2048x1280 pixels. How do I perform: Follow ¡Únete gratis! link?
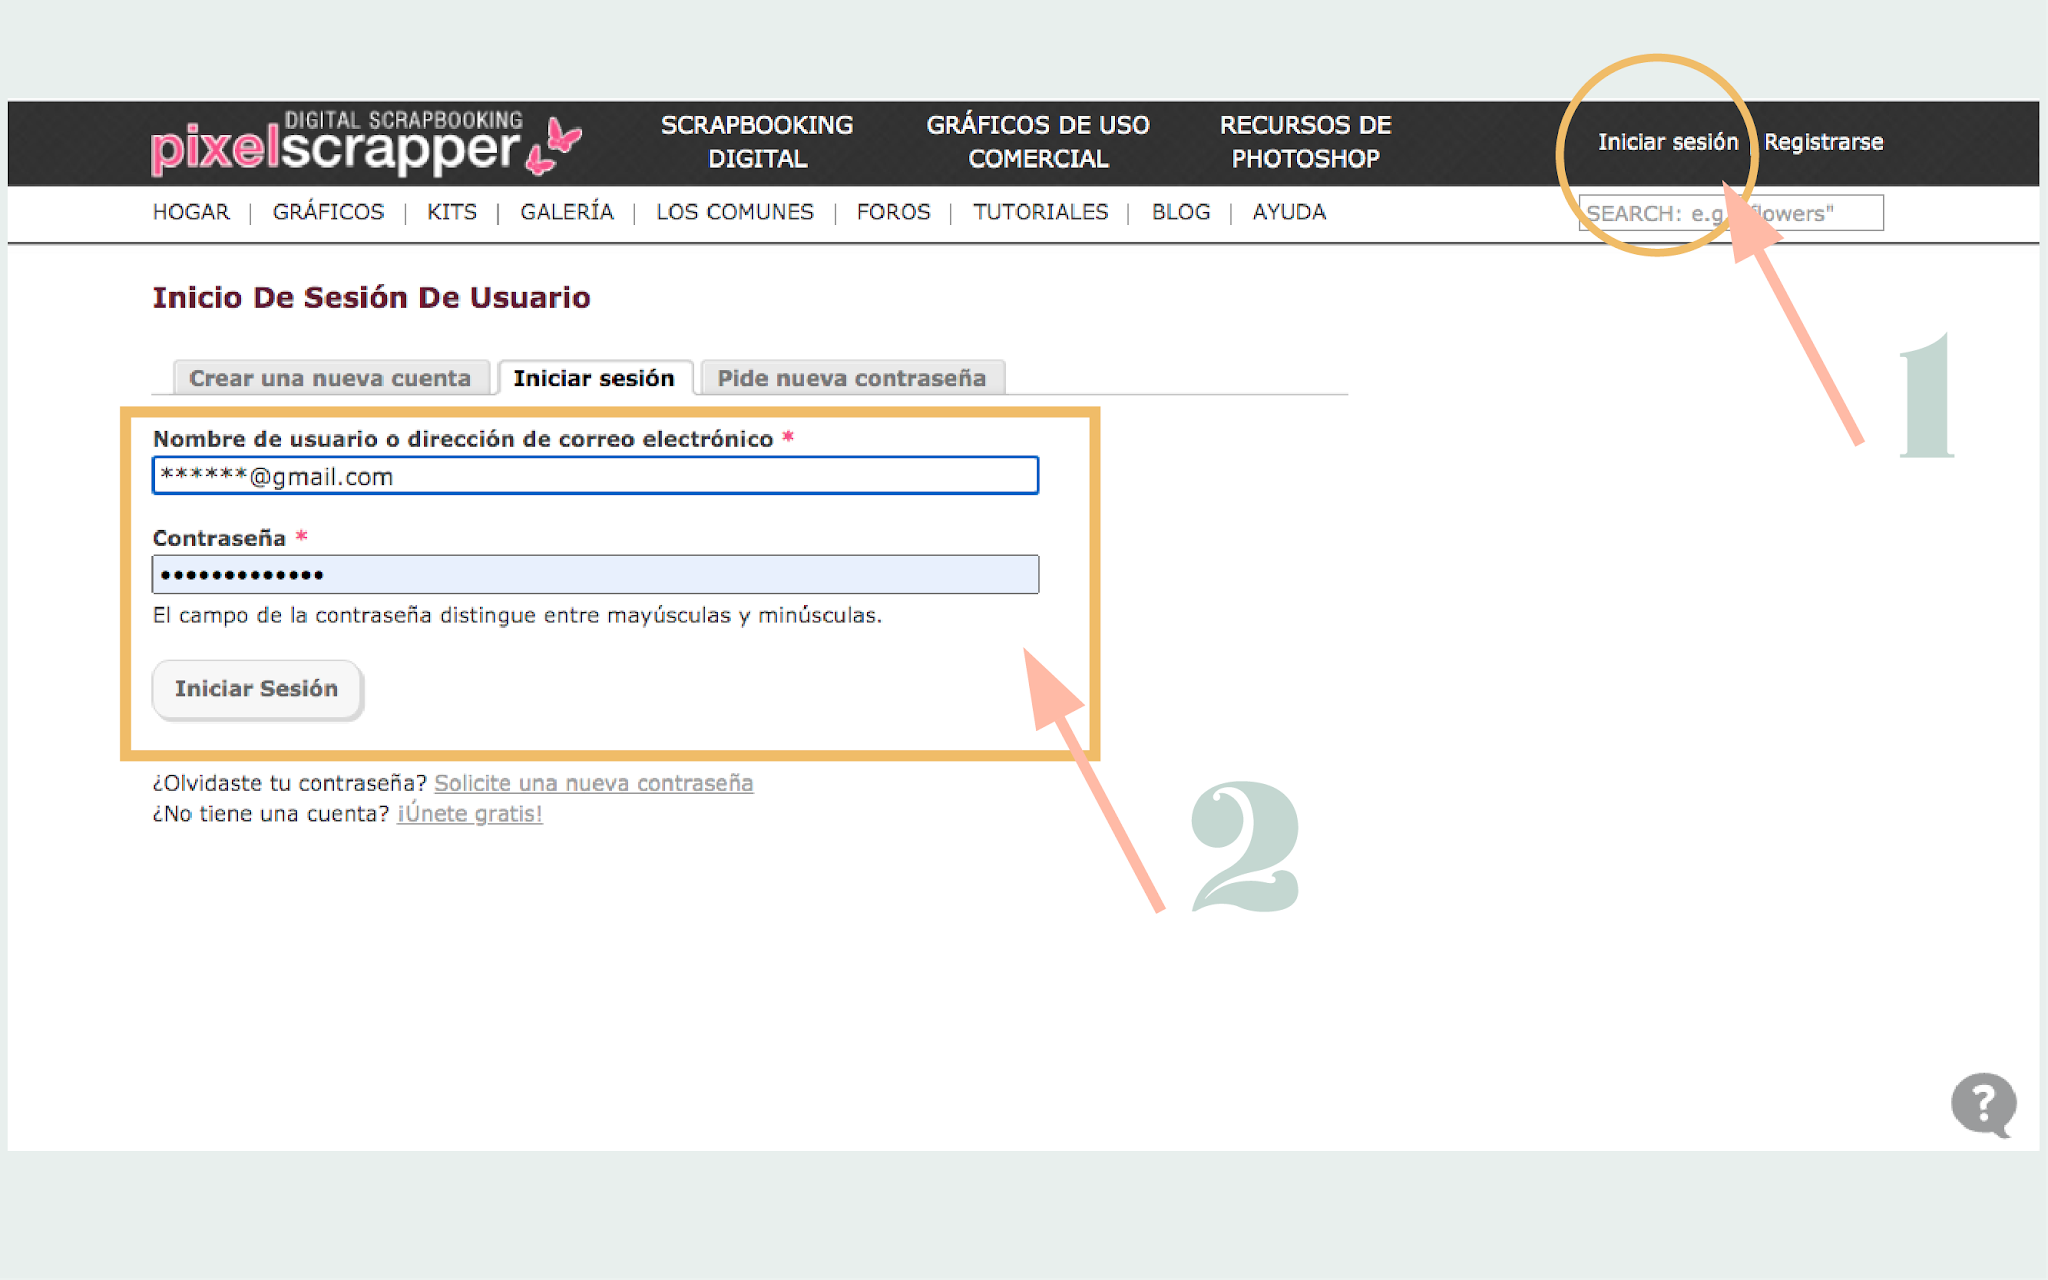(469, 814)
